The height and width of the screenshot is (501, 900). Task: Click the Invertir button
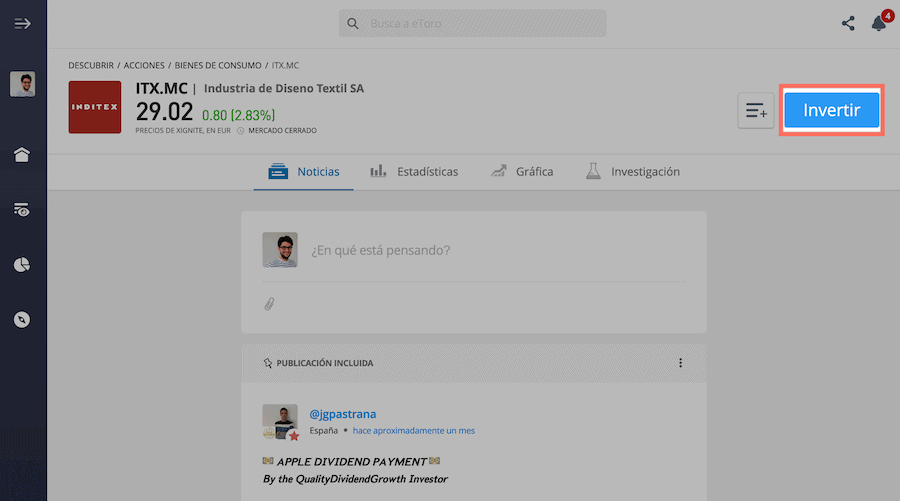click(831, 110)
